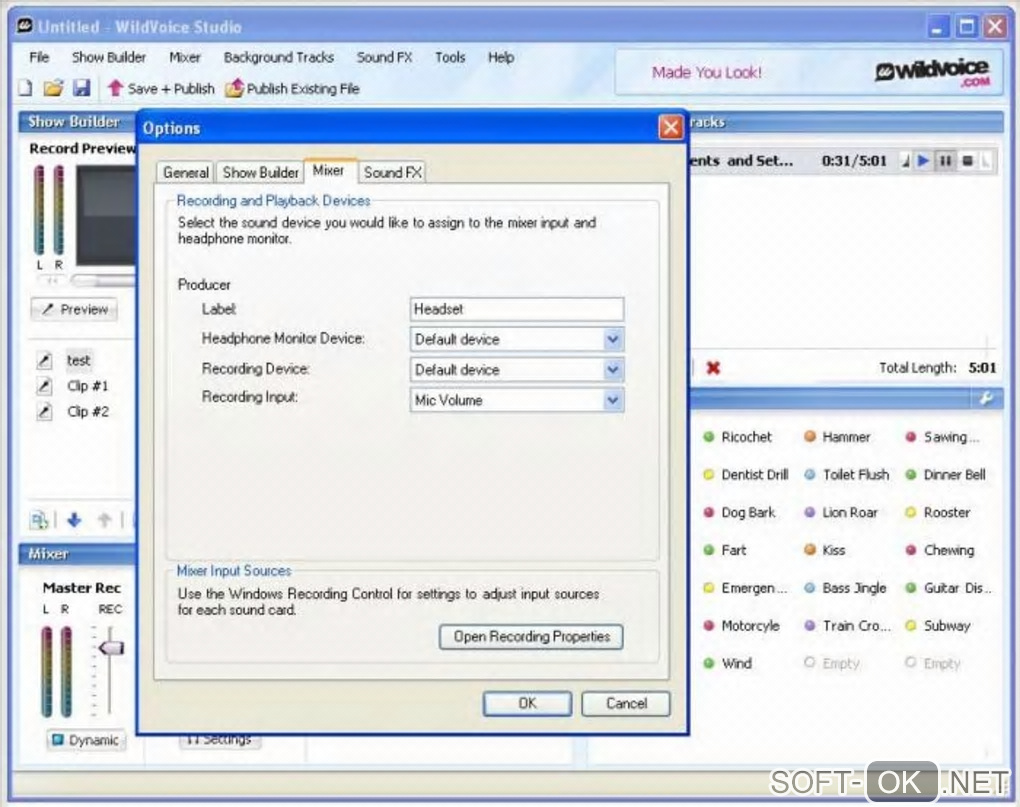Click the REC level slider thumb
1020x807 pixels.
tap(111, 648)
